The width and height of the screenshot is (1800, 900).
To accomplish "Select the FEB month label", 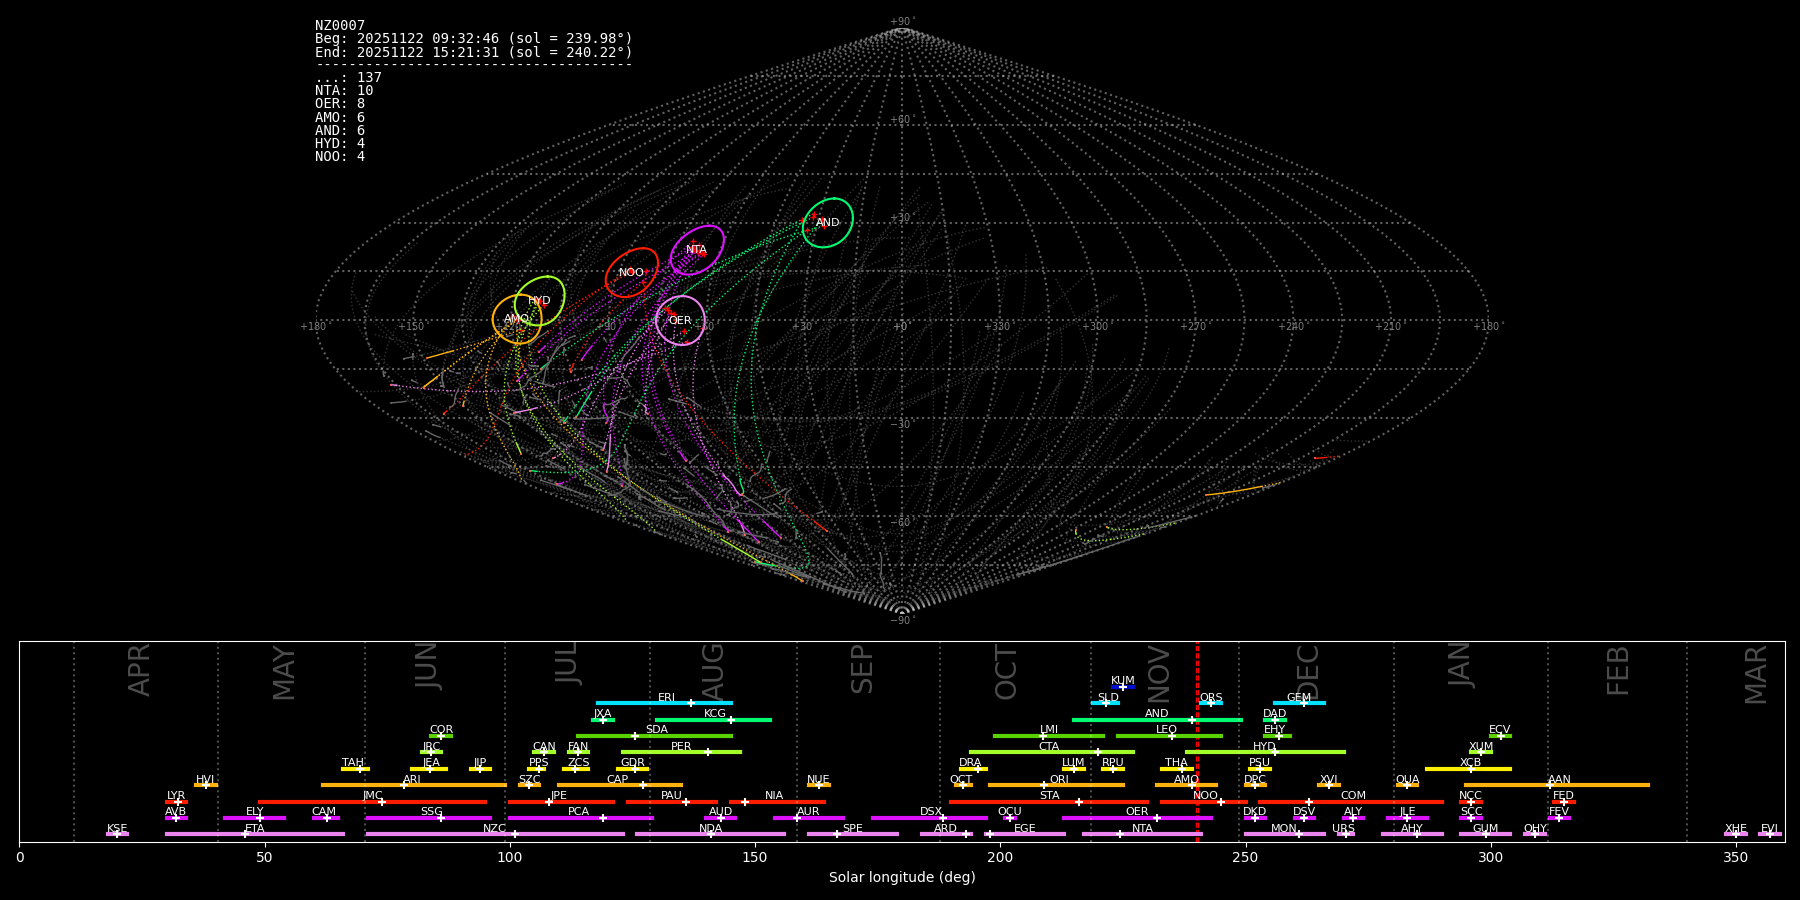I will click(x=1618, y=671).
